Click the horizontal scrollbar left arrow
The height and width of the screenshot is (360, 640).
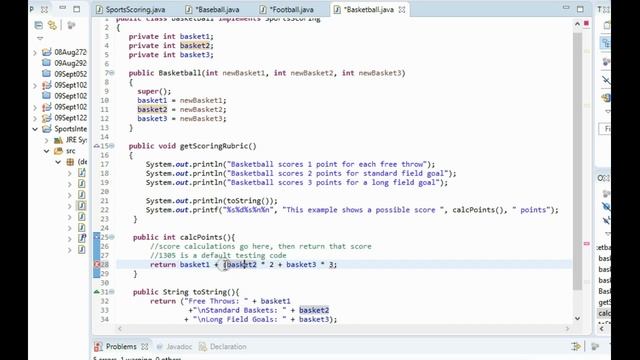pos(120,329)
